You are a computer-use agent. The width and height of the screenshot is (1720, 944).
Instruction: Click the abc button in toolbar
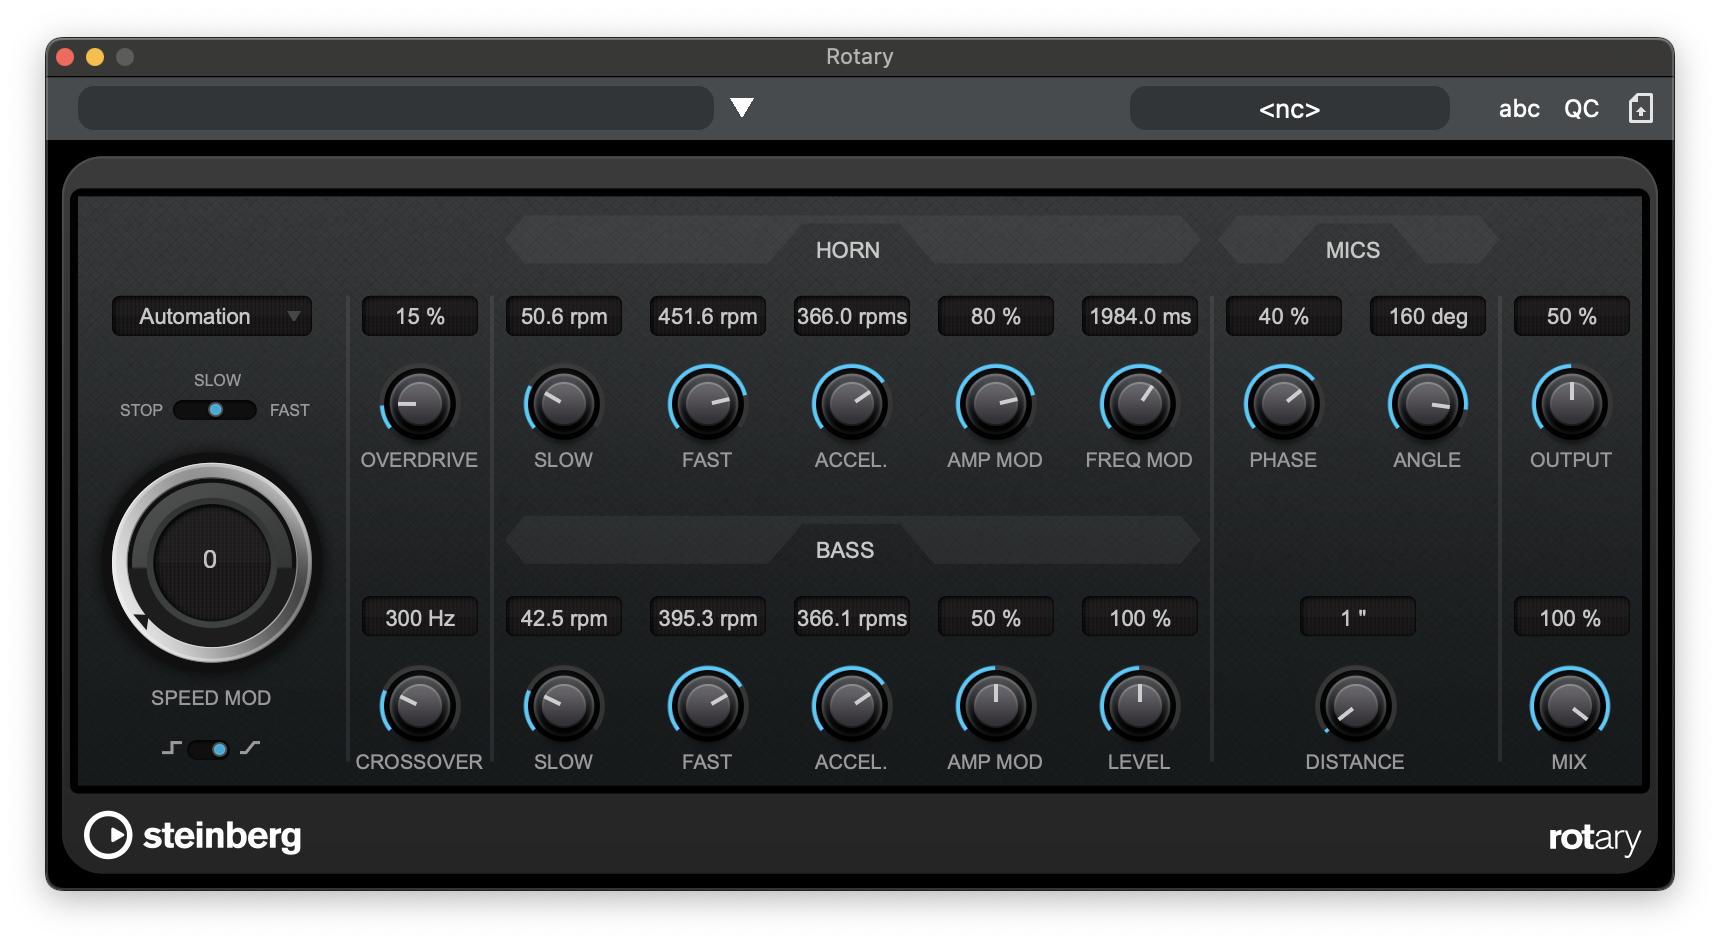coord(1518,108)
